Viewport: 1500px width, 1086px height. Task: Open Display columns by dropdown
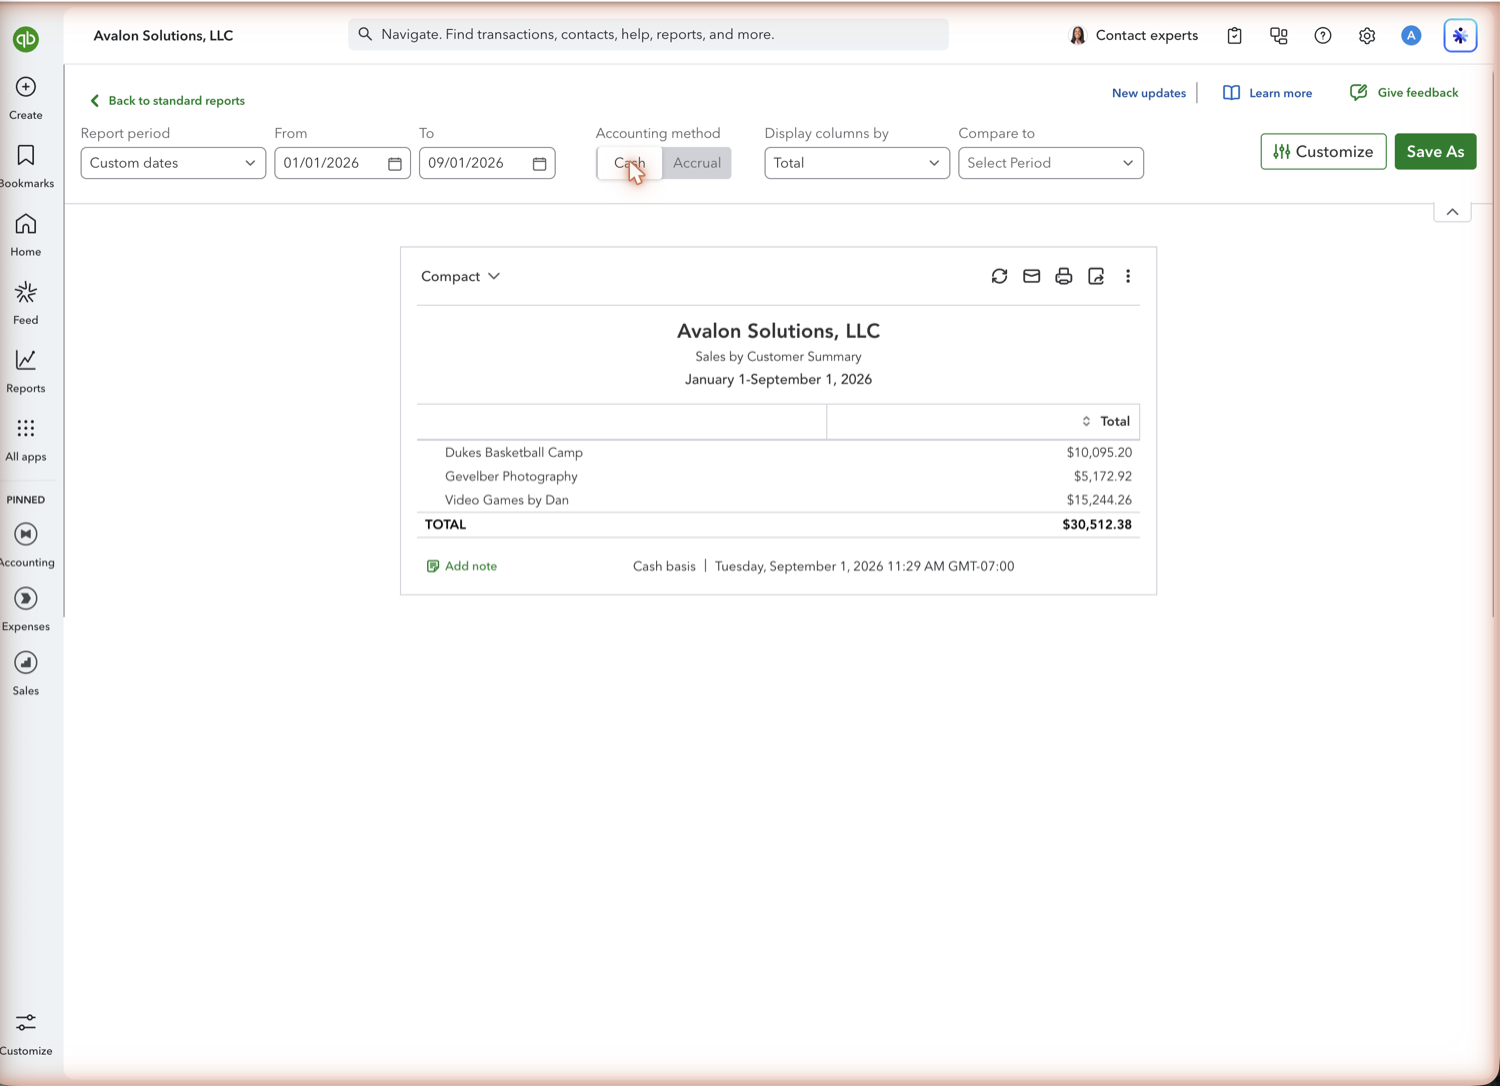(857, 163)
